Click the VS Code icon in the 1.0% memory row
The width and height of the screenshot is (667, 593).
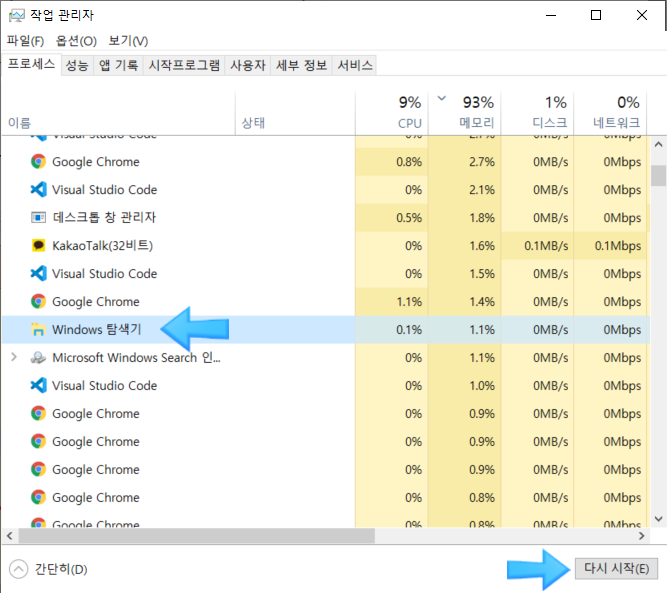pos(38,385)
